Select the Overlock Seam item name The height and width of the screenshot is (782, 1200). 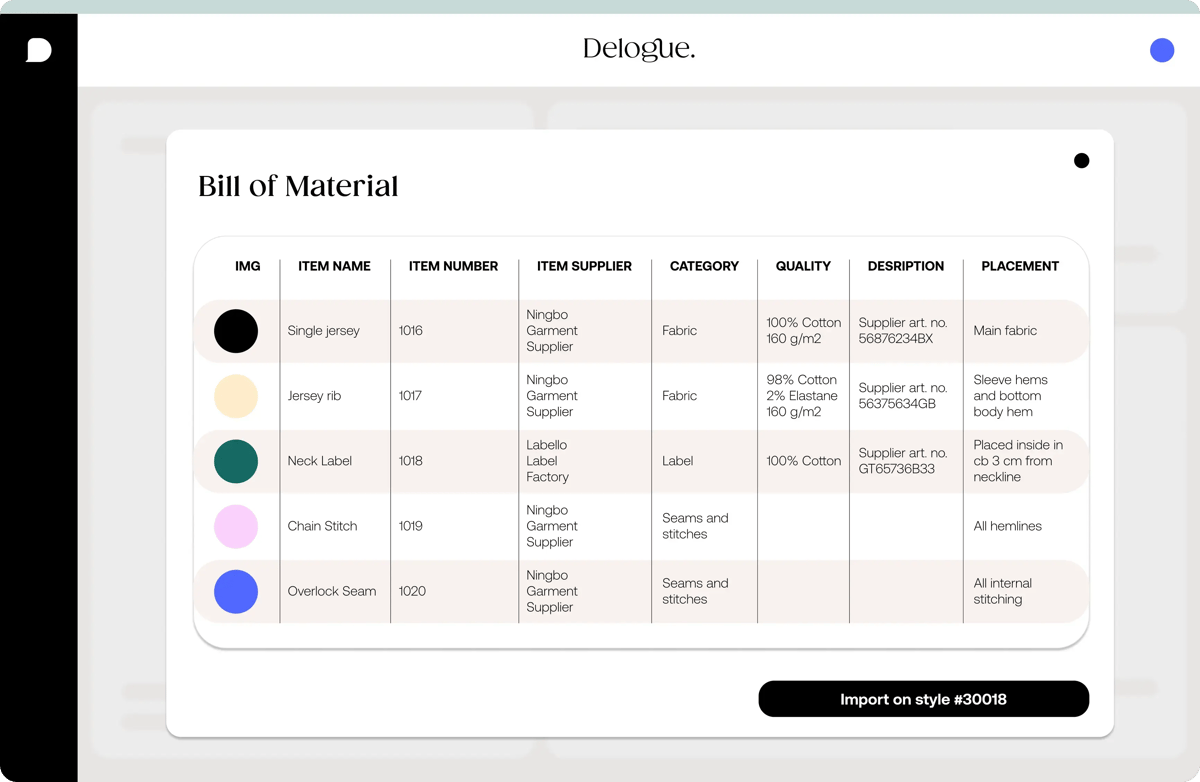click(x=332, y=591)
